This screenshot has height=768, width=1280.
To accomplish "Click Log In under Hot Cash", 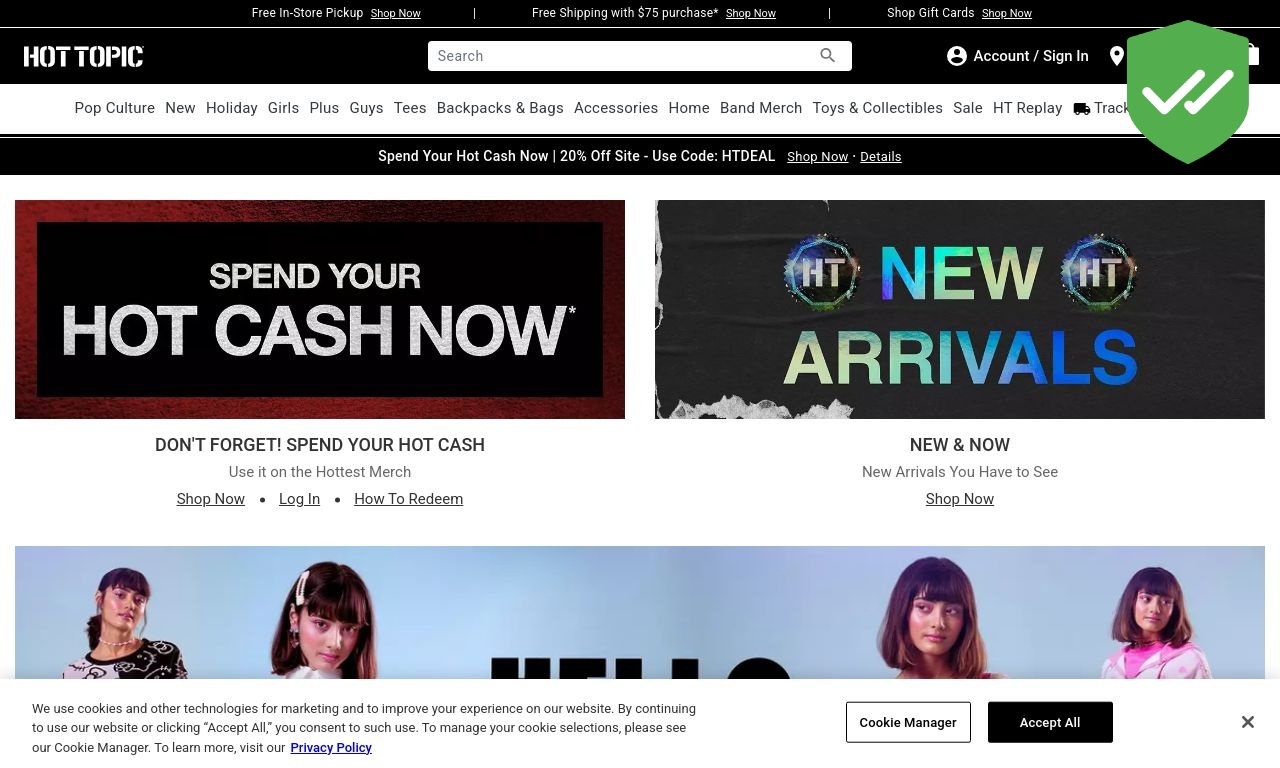I will coord(299,499).
